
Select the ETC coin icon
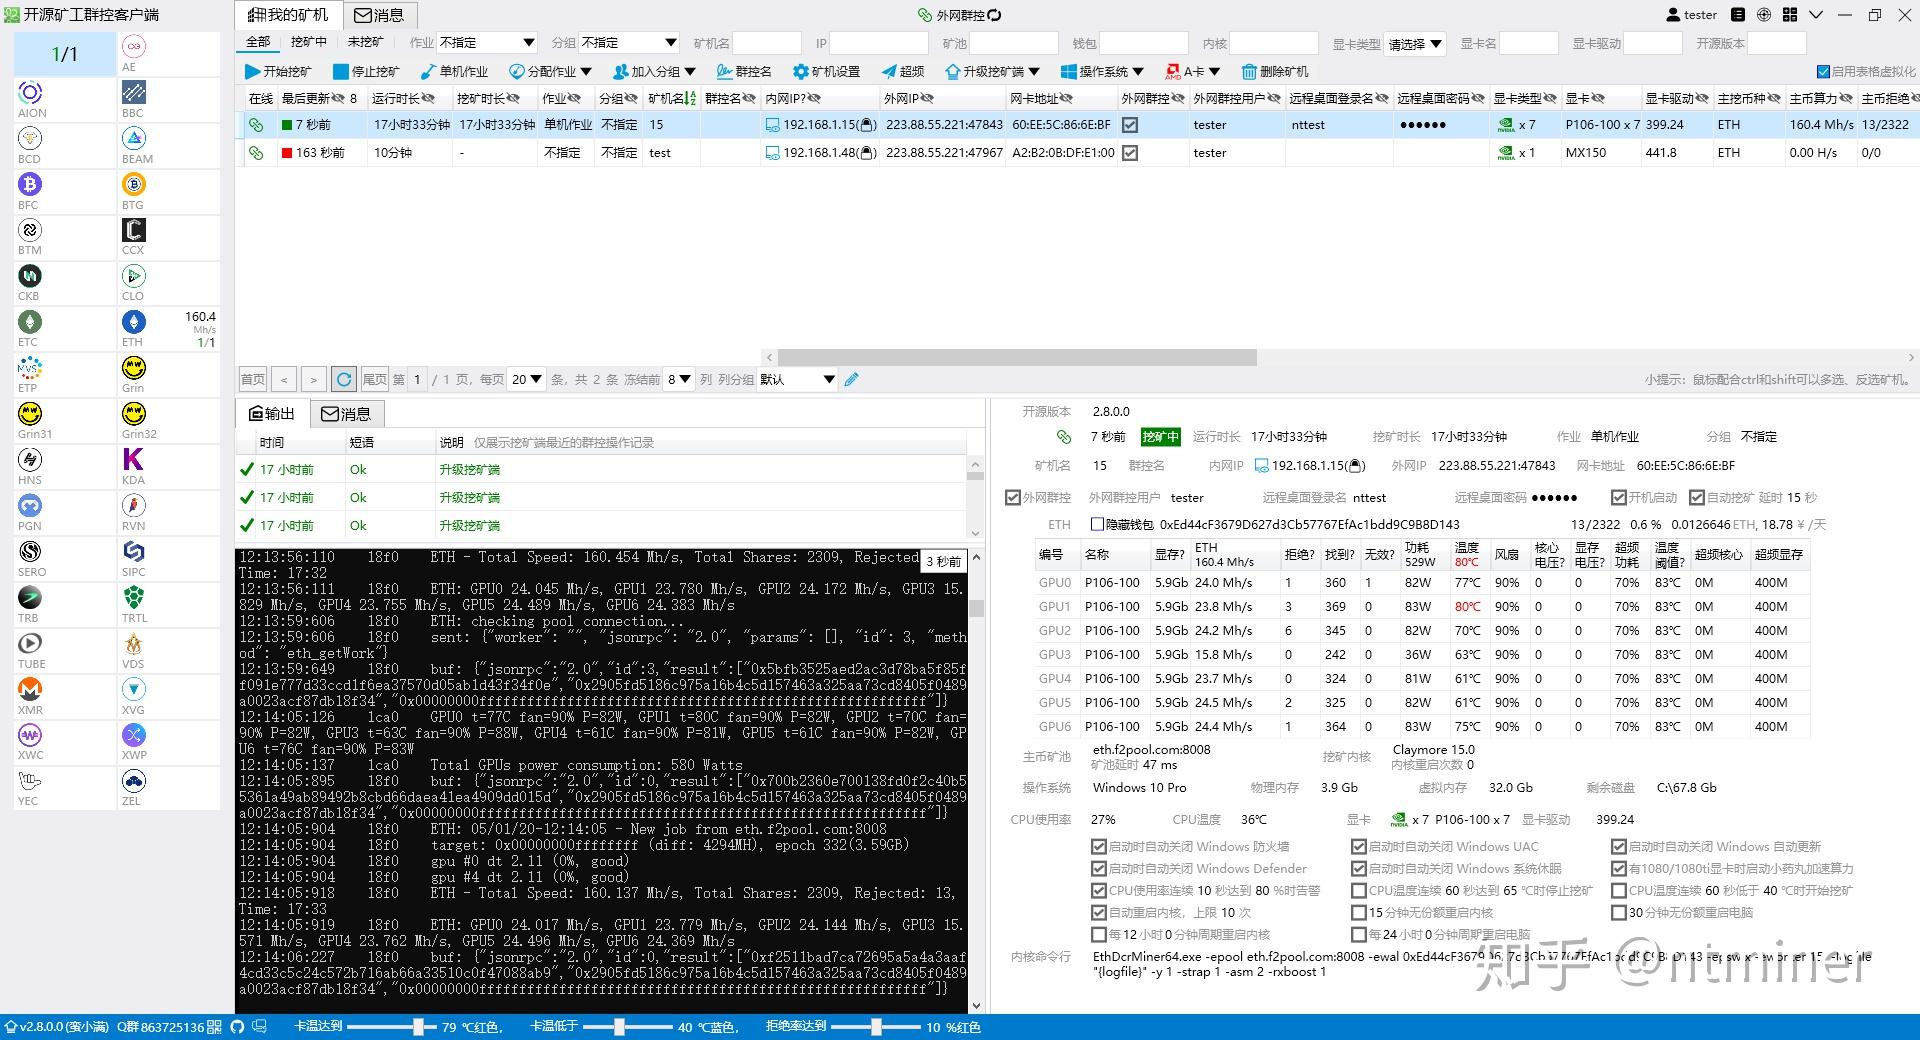click(29, 322)
